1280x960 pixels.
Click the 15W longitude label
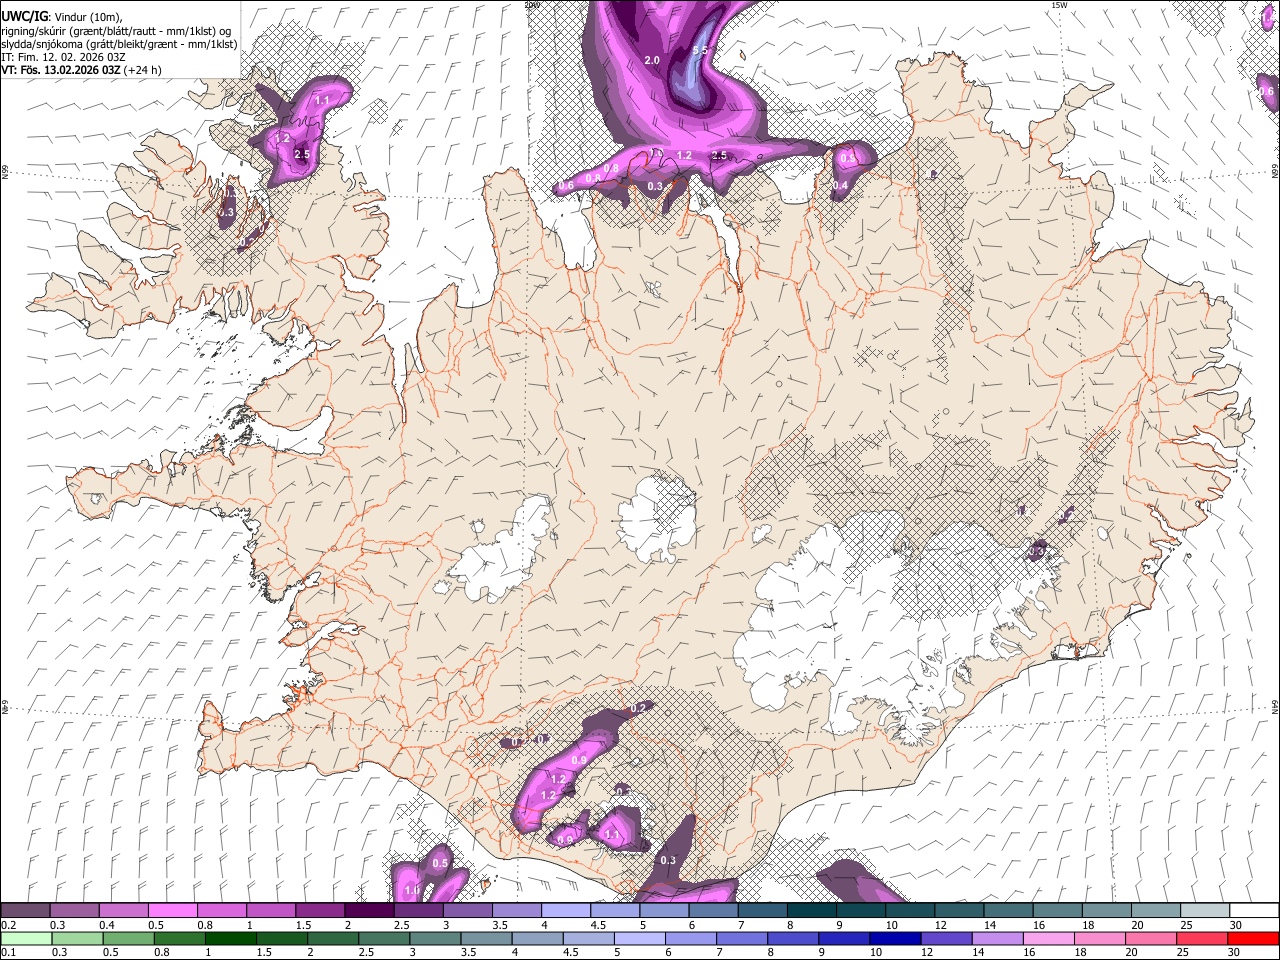pos(1059,5)
